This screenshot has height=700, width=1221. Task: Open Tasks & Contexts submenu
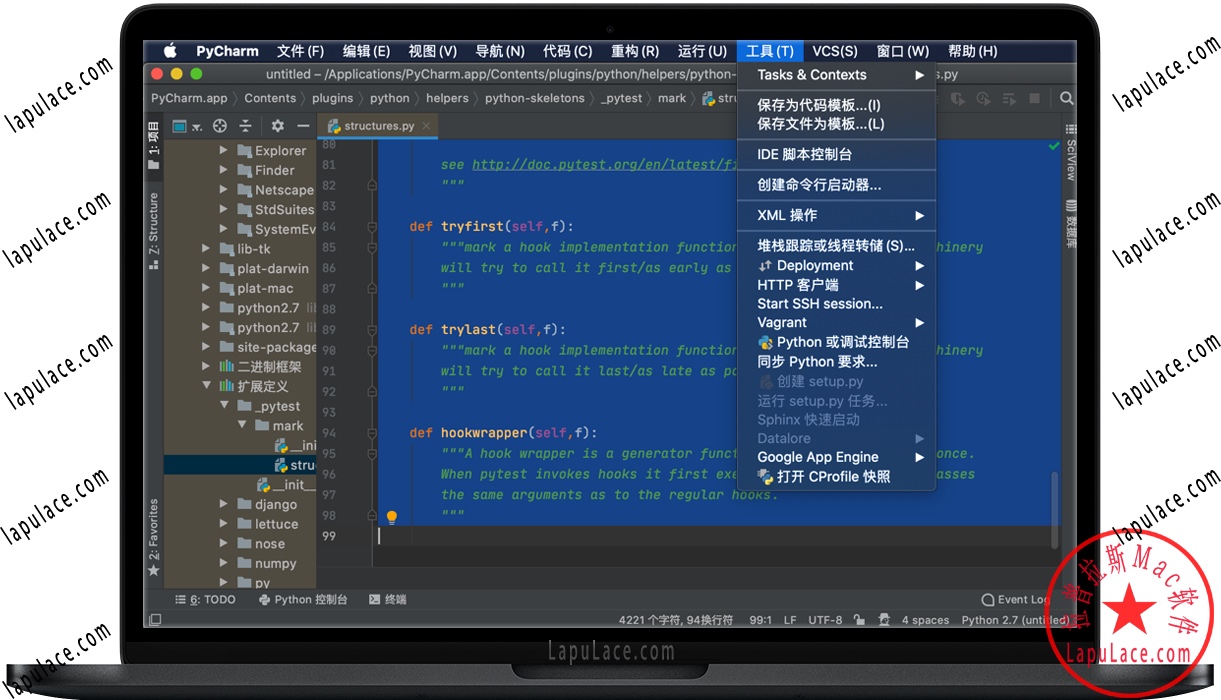pos(836,75)
